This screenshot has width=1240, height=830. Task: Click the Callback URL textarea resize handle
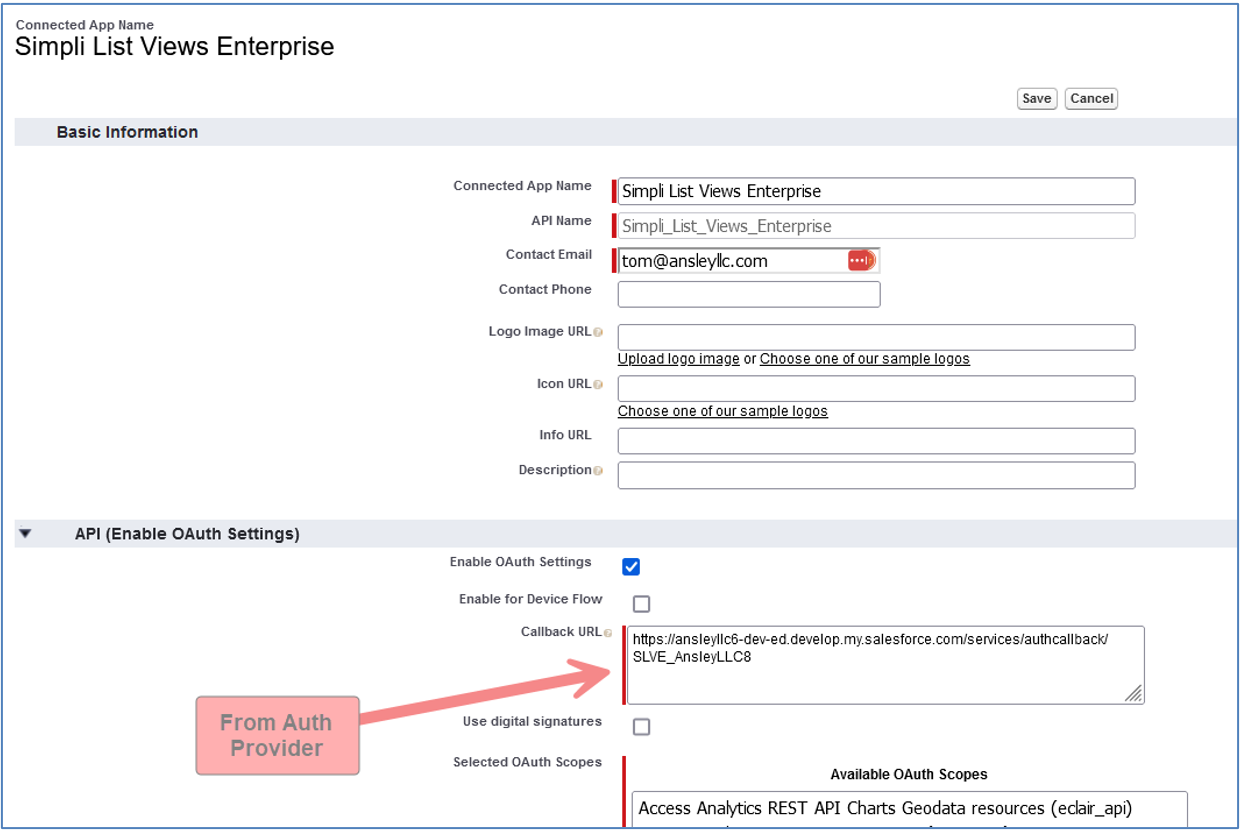tap(1134, 694)
